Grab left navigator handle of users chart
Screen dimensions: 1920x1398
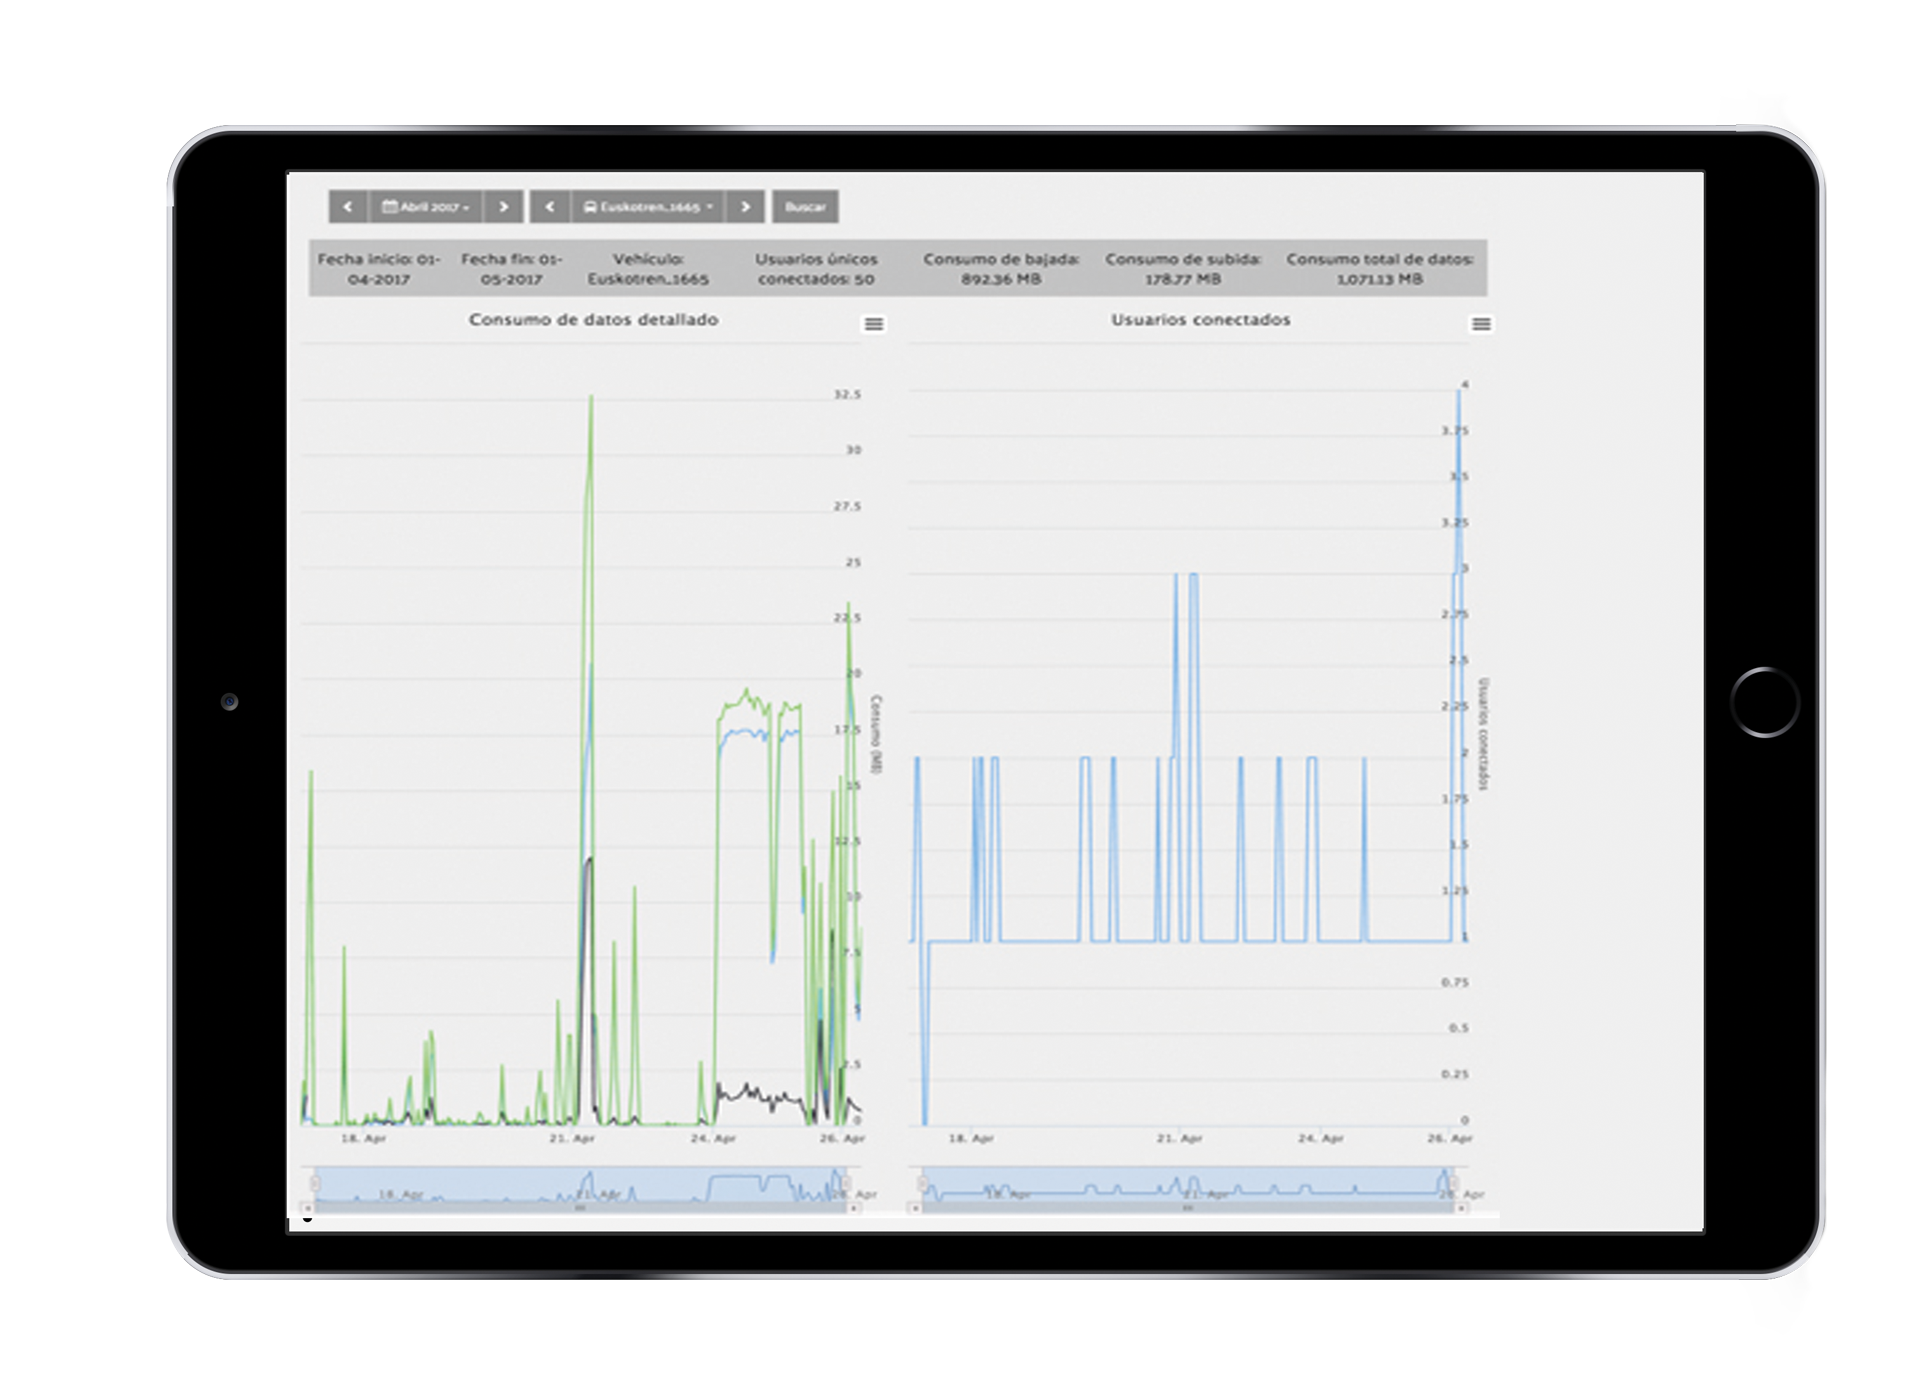tap(923, 1185)
